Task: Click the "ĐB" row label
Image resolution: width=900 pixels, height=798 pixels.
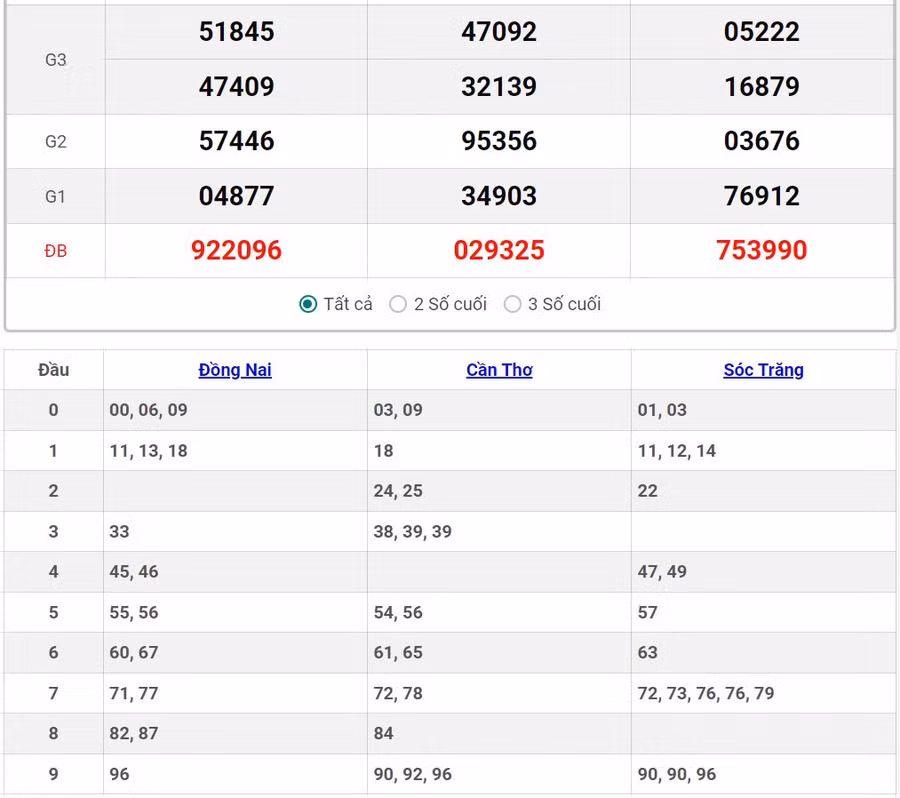Action: click(56, 251)
